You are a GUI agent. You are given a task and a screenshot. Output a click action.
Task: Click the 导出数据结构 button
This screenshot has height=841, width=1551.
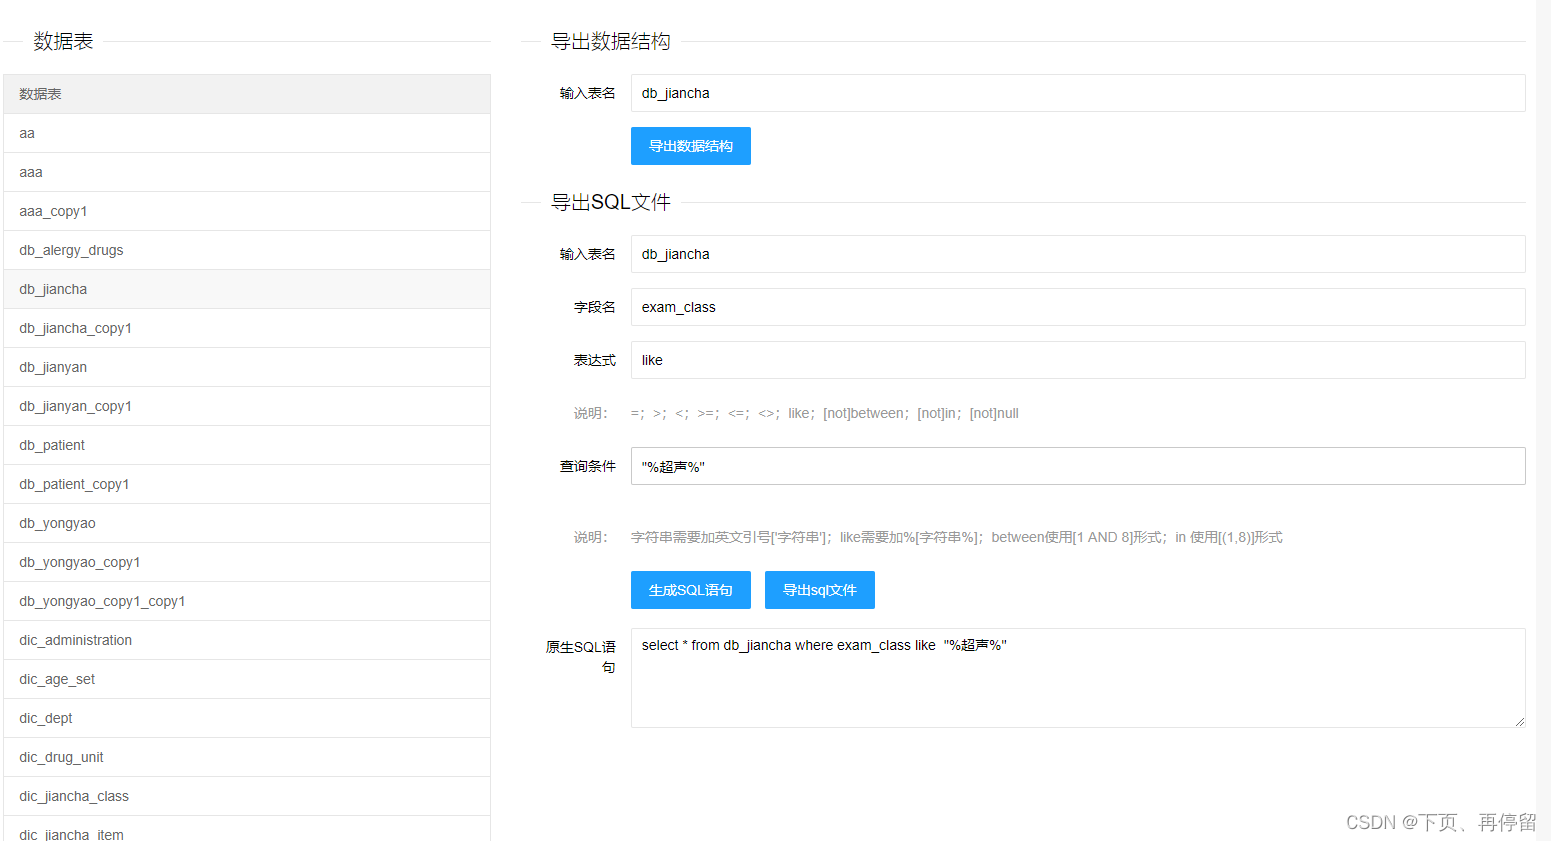(x=690, y=146)
